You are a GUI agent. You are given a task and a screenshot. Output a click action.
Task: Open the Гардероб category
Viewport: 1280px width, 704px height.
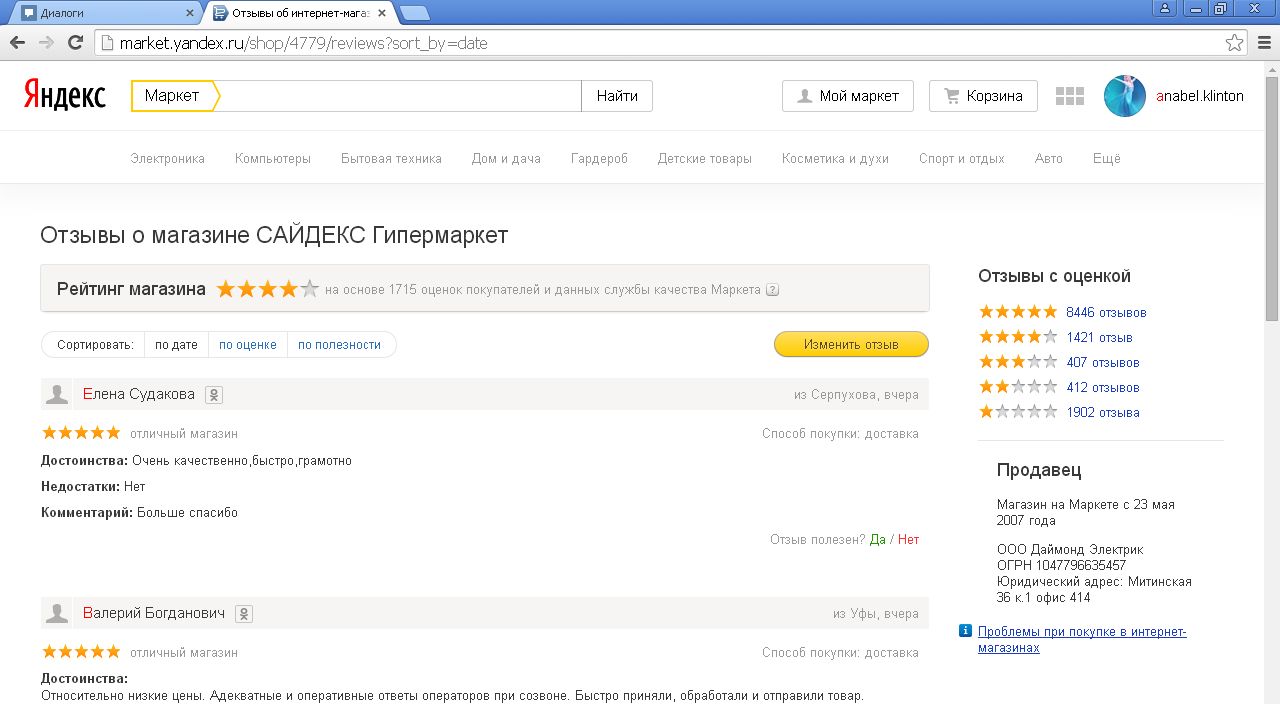599,158
